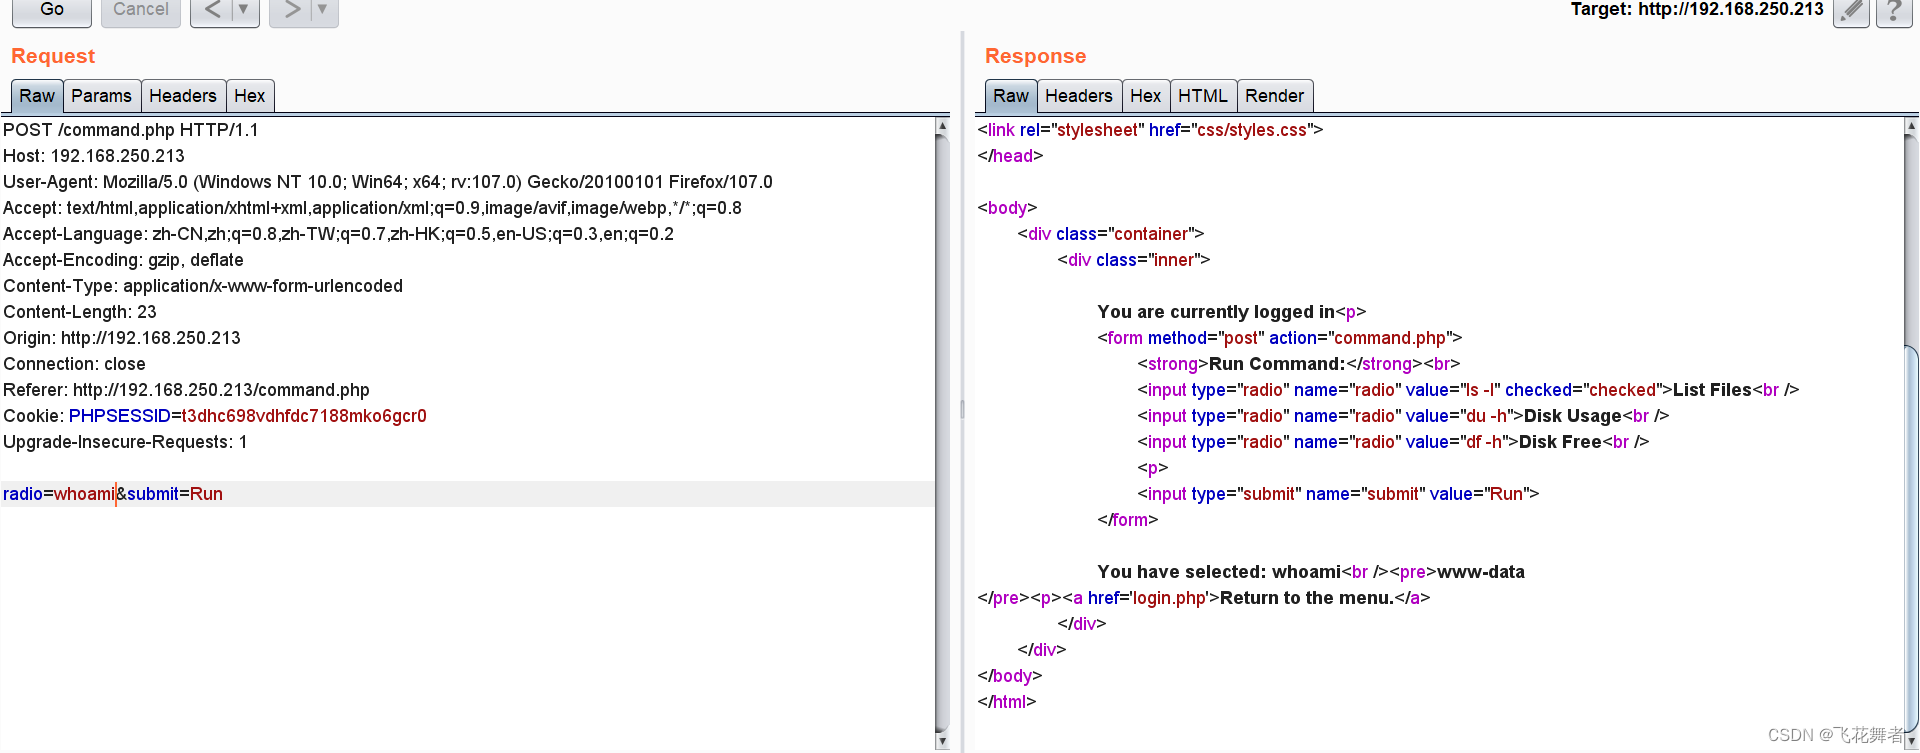Click the Accept-Encoding: gzip, deflate line
The height and width of the screenshot is (753, 1920).
click(123, 260)
